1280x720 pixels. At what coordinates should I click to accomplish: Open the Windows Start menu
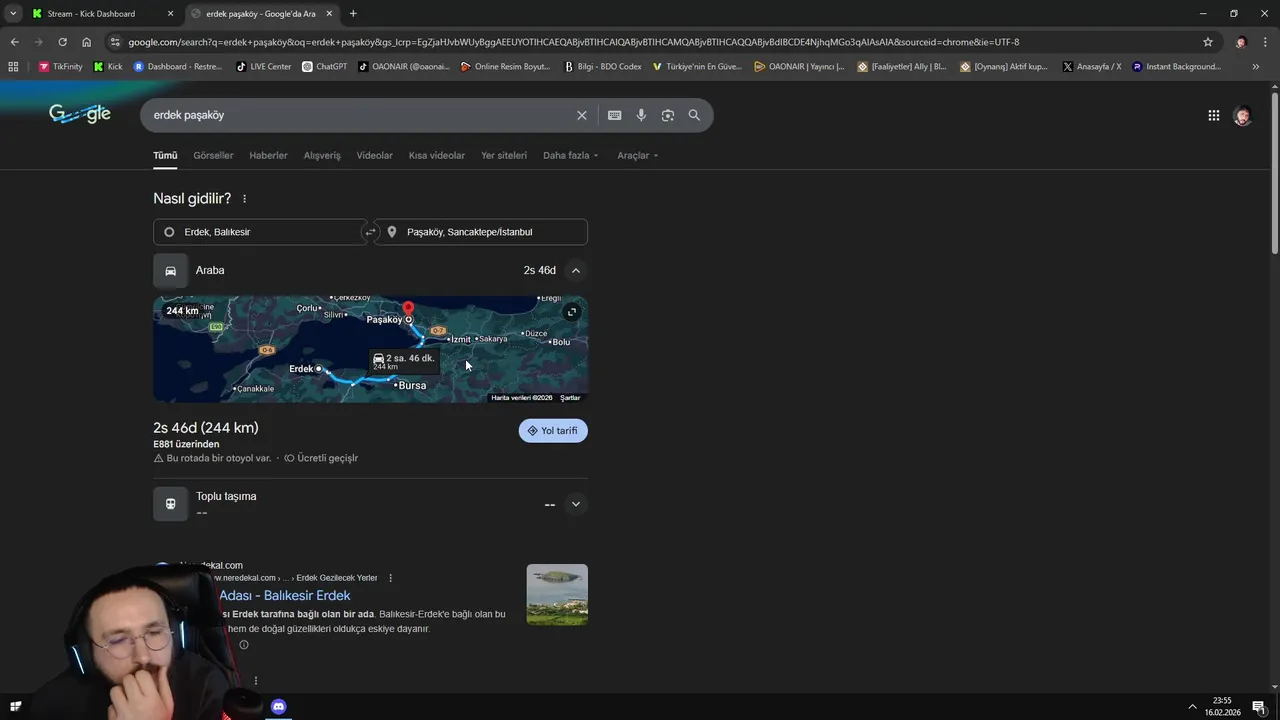(x=15, y=707)
